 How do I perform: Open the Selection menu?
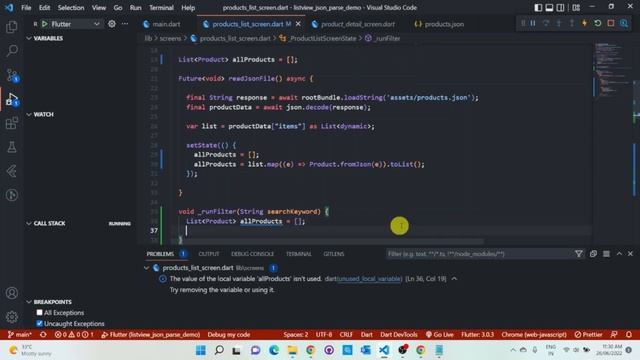coord(71,7)
